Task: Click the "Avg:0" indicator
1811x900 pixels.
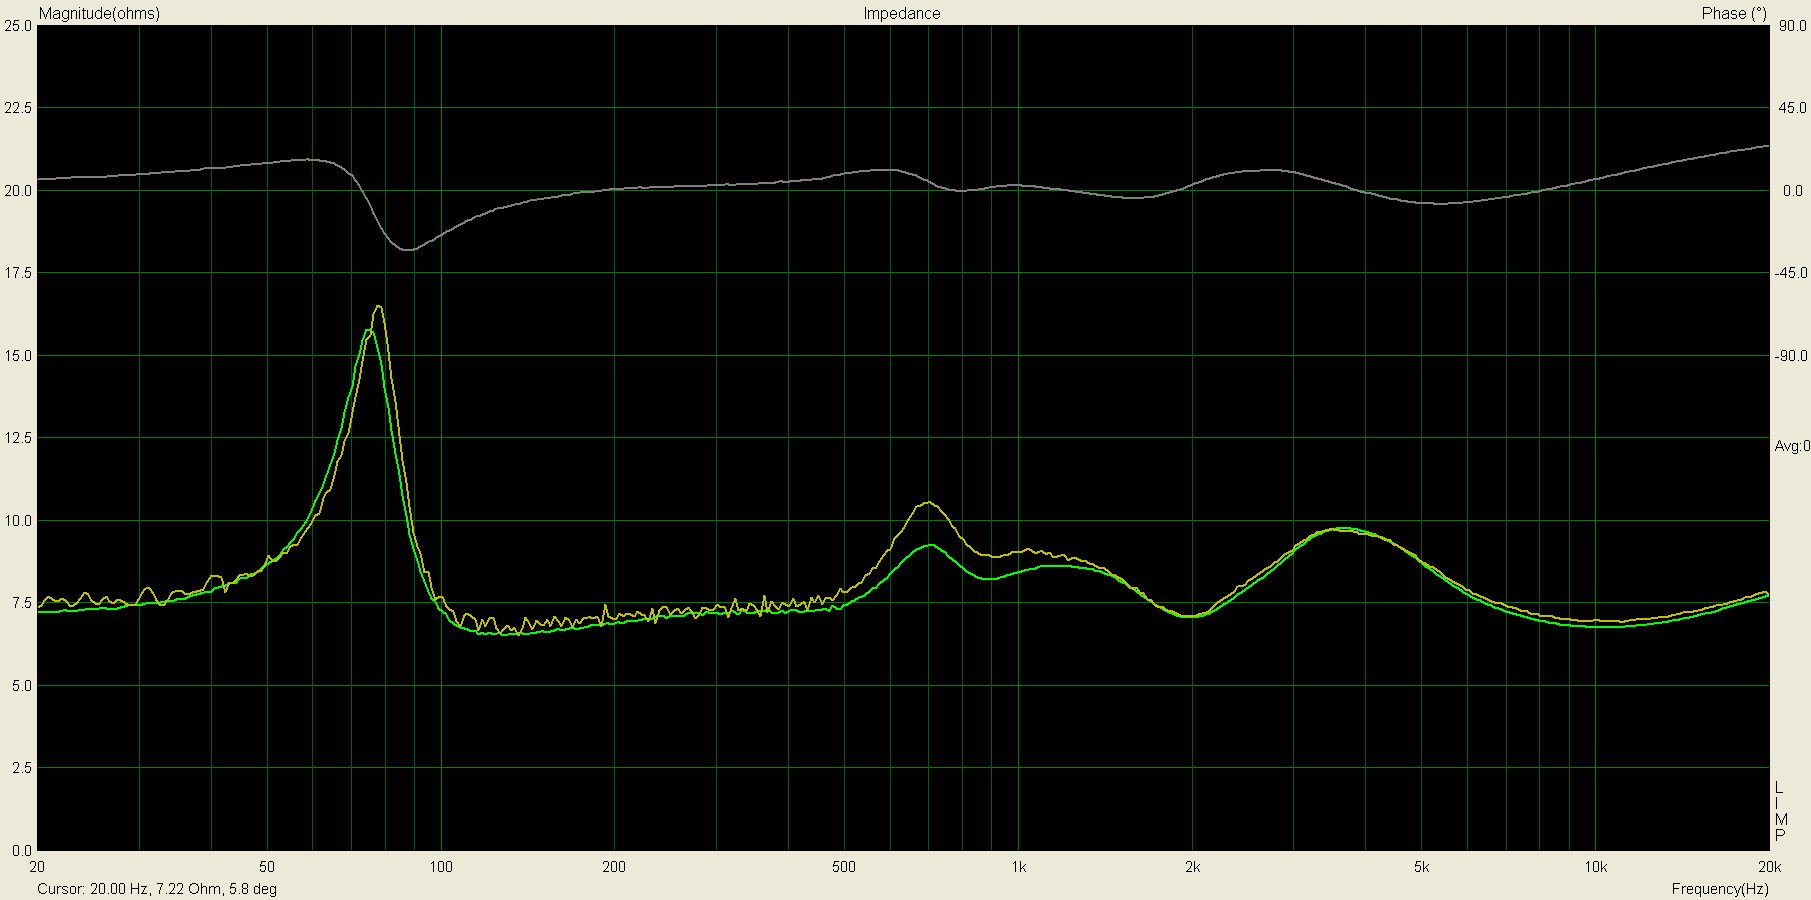Action: pyautogui.click(x=1792, y=446)
